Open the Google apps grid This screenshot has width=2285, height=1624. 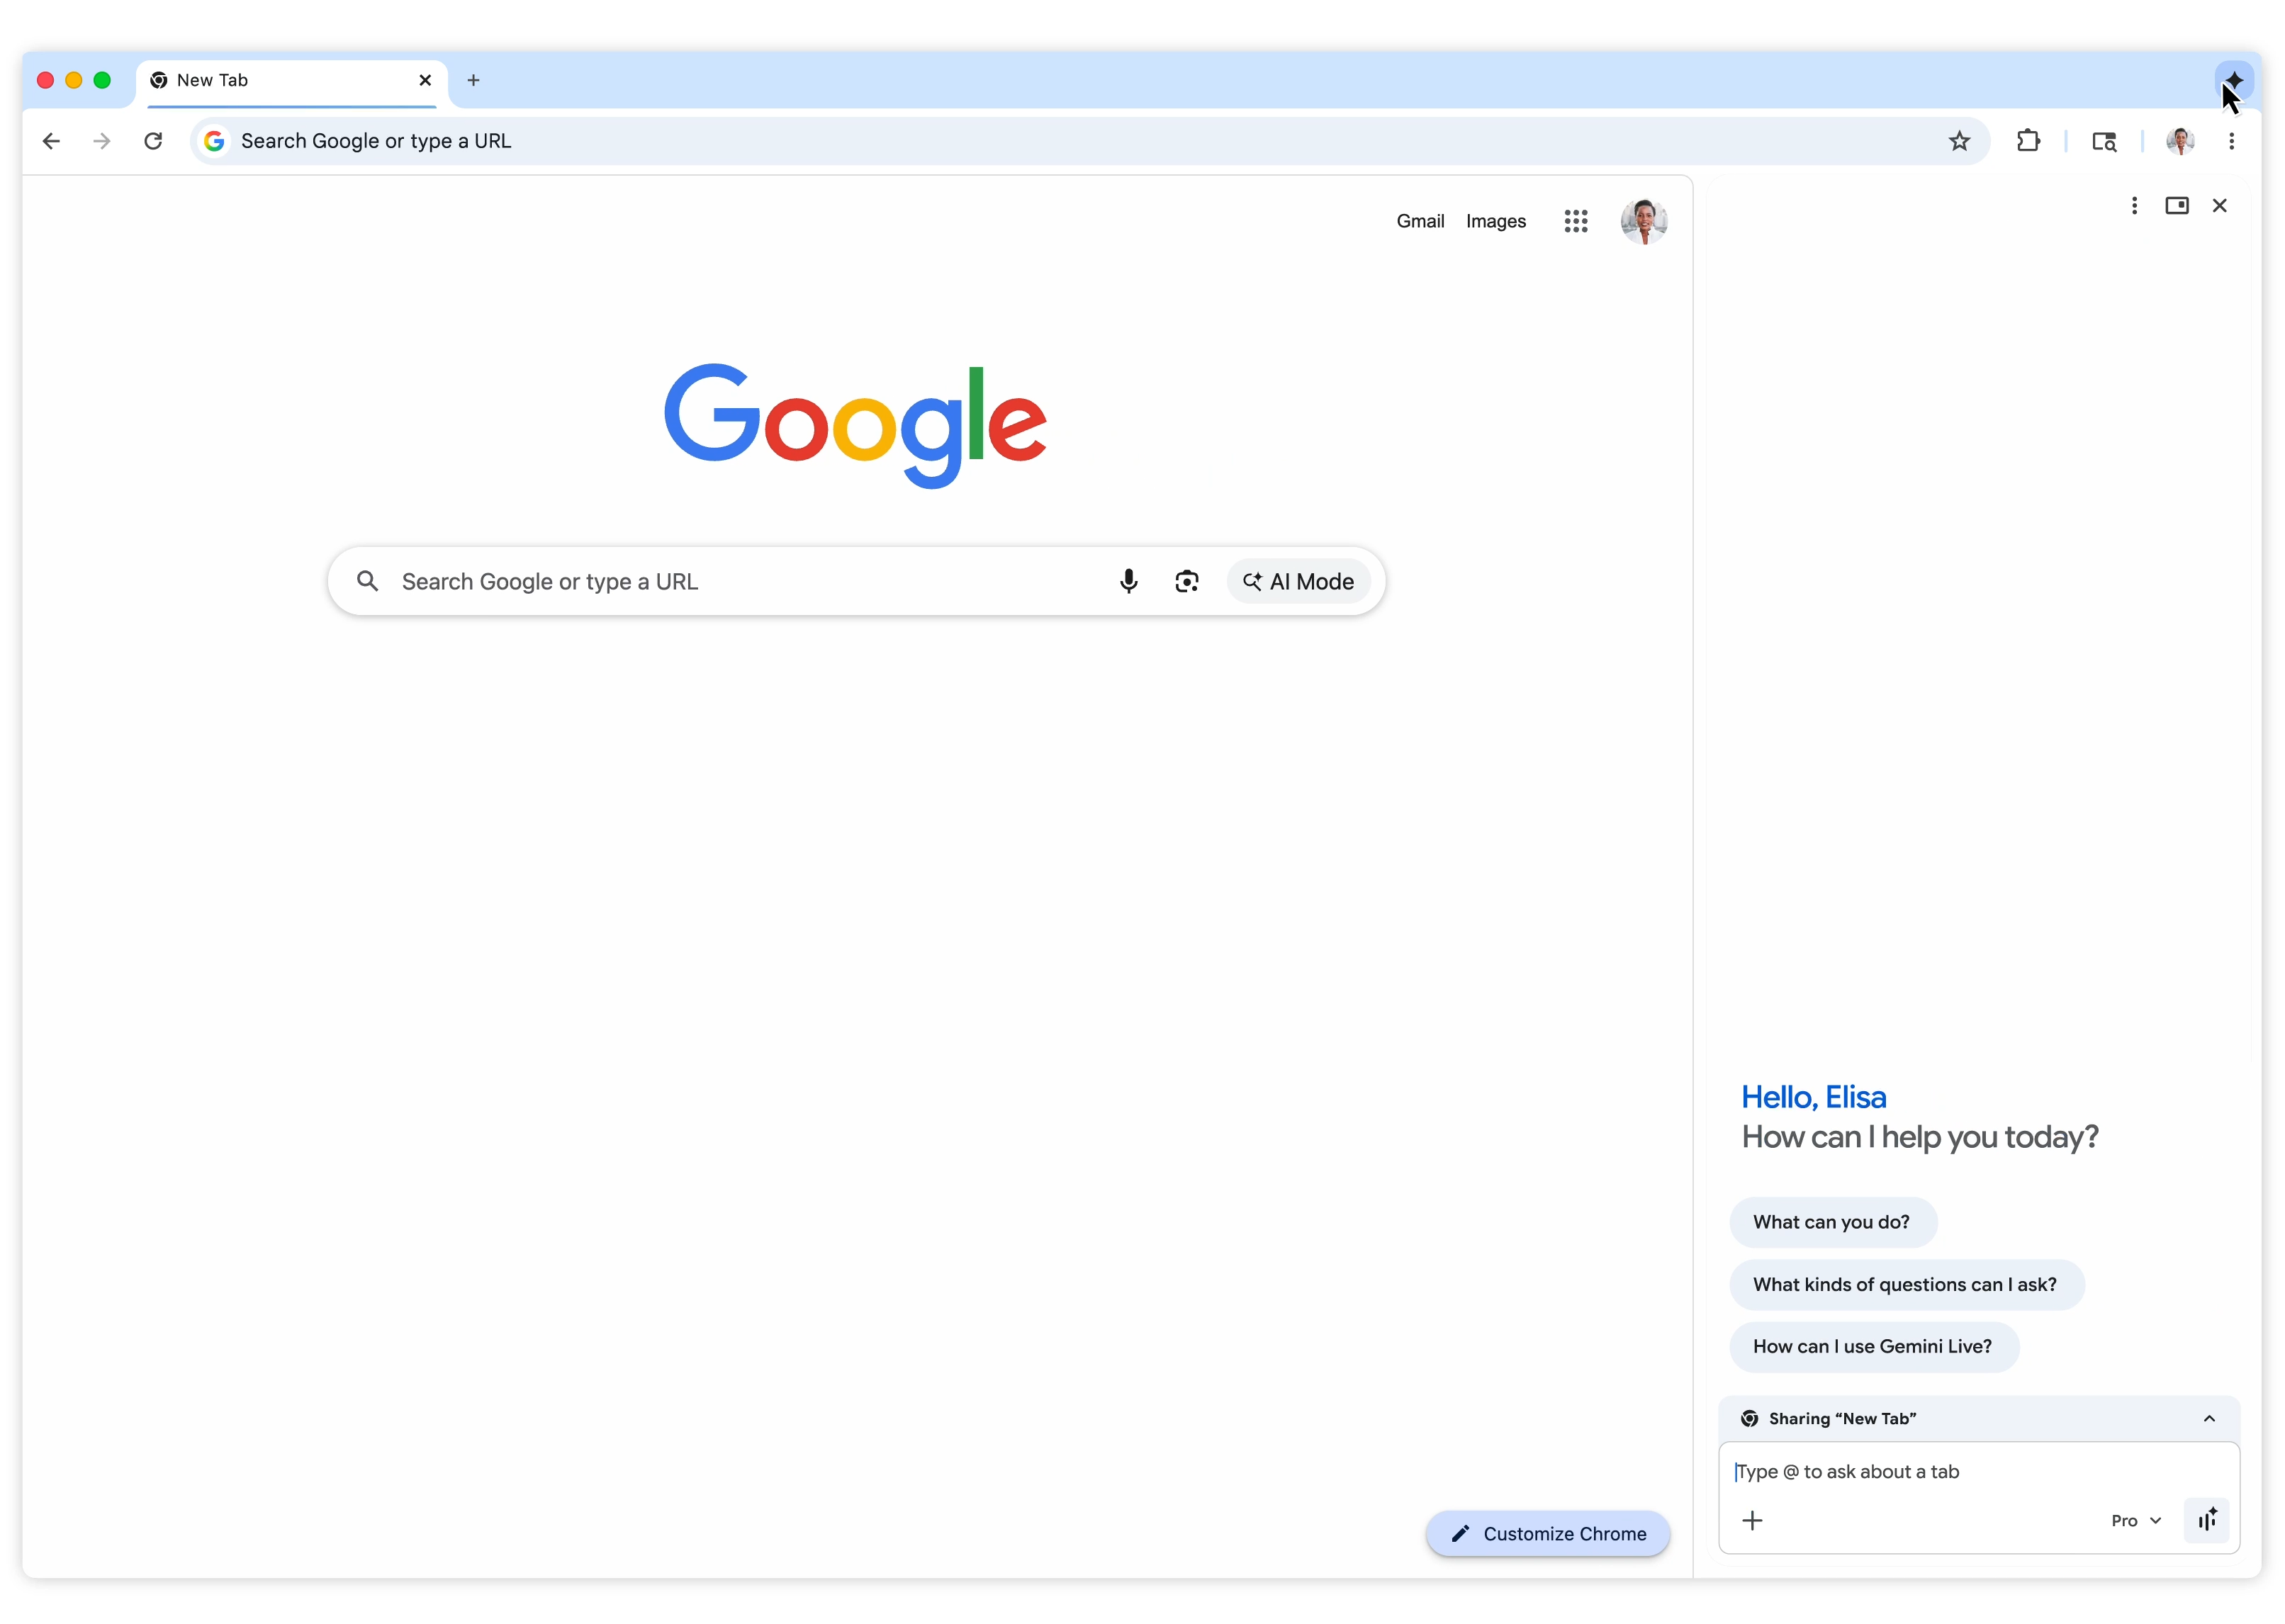[1575, 221]
